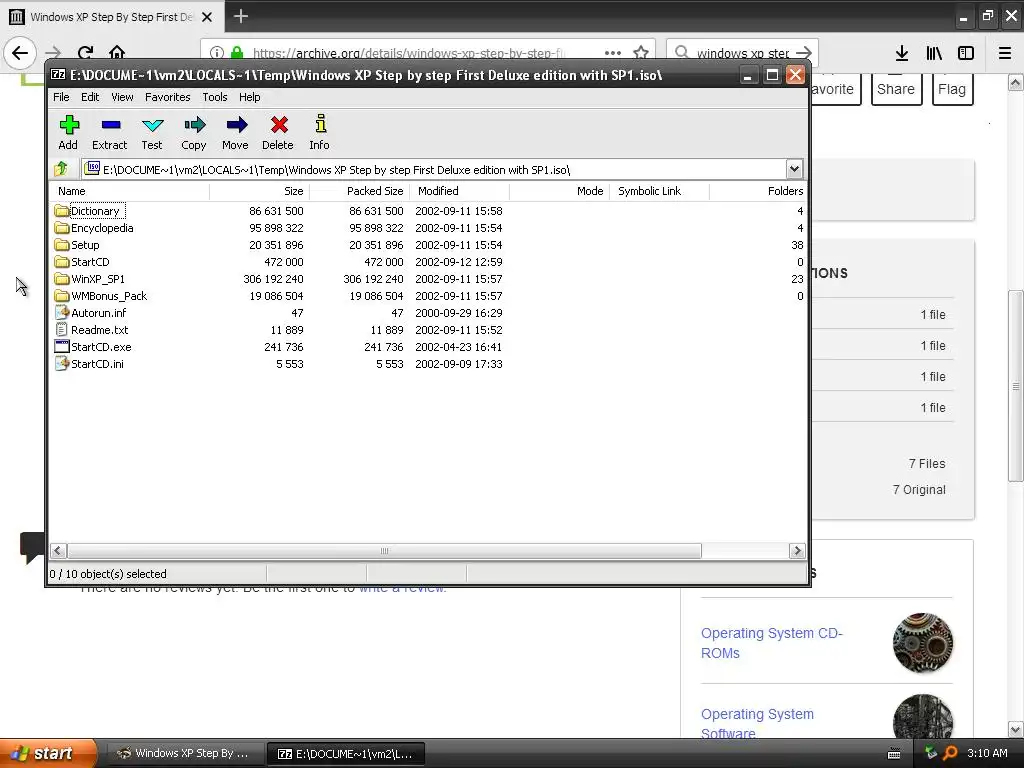Open the File menu in 7-Zip
Image resolution: width=1024 pixels, height=768 pixels.
(61, 97)
